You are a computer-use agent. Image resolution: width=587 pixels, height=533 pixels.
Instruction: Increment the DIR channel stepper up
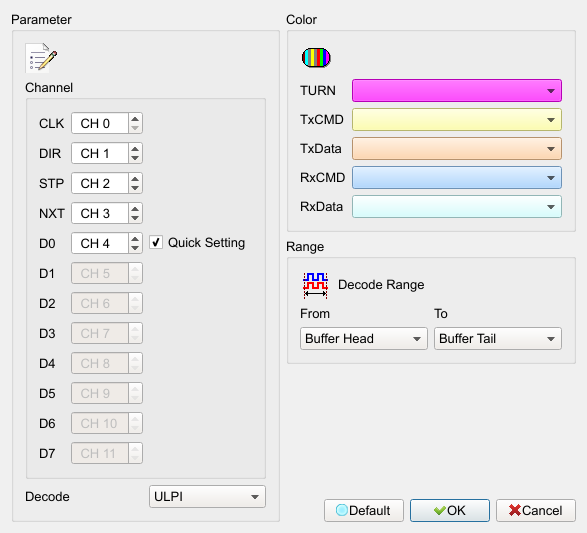point(135,148)
